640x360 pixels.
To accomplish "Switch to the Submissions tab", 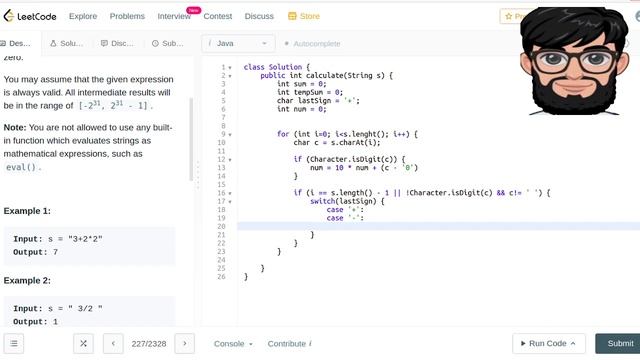I will (x=168, y=43).
